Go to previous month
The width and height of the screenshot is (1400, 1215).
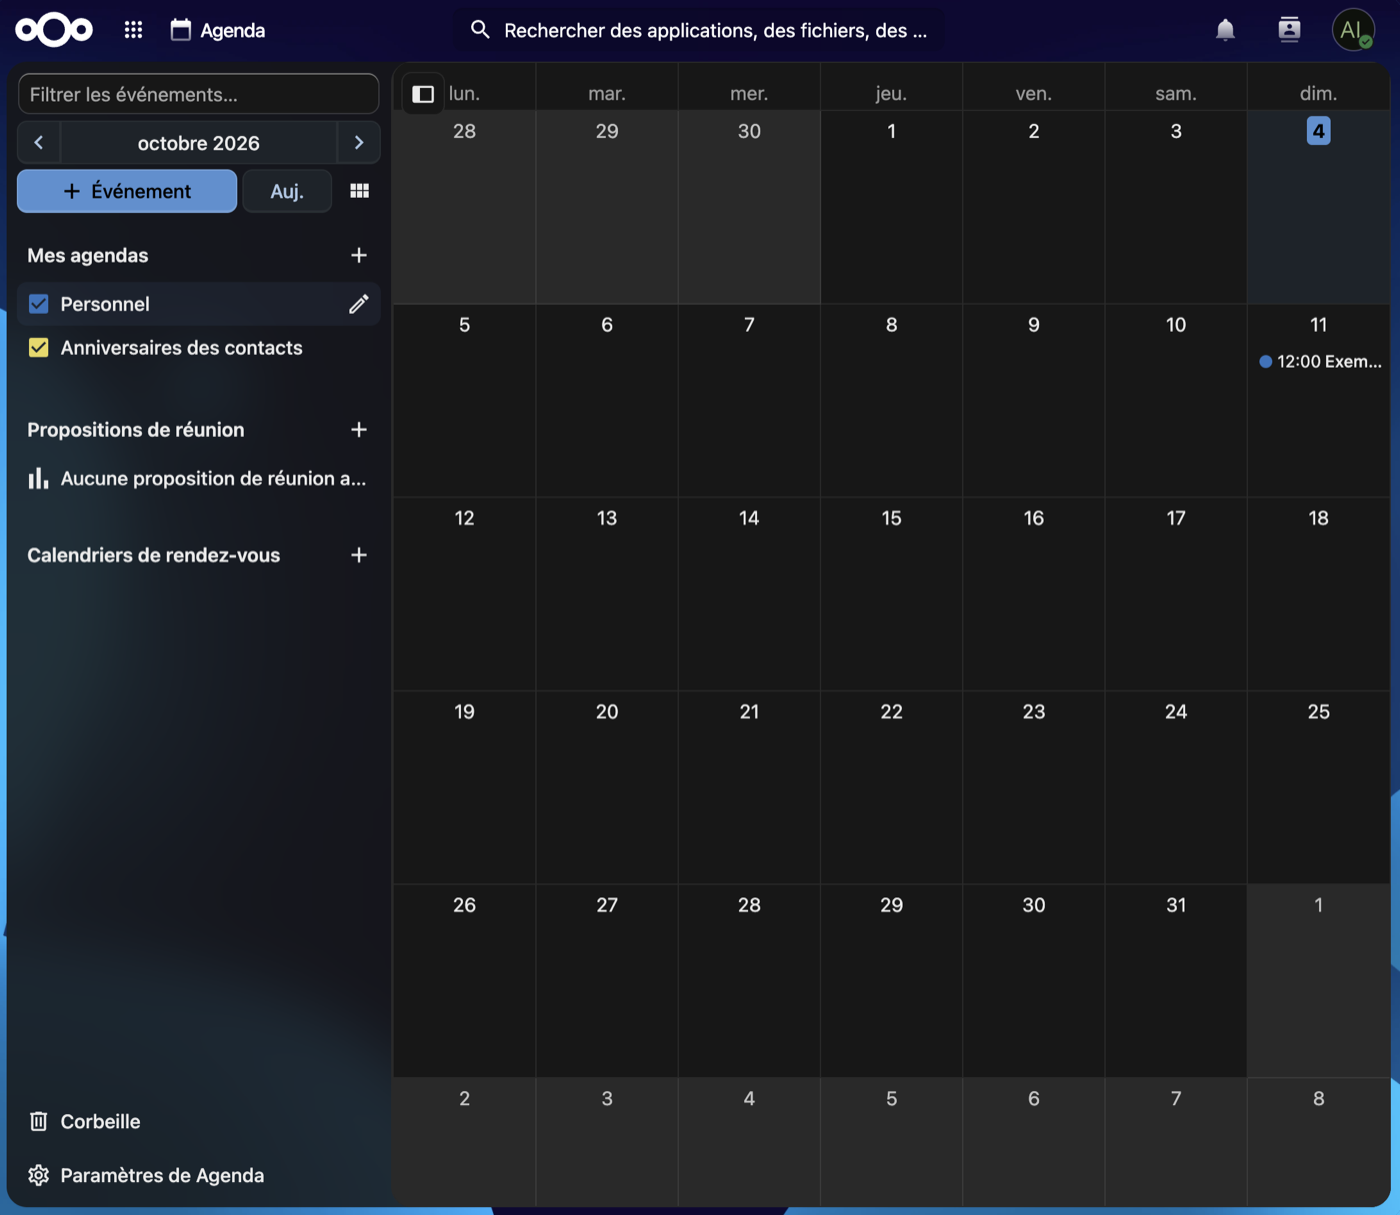[39, 143]
